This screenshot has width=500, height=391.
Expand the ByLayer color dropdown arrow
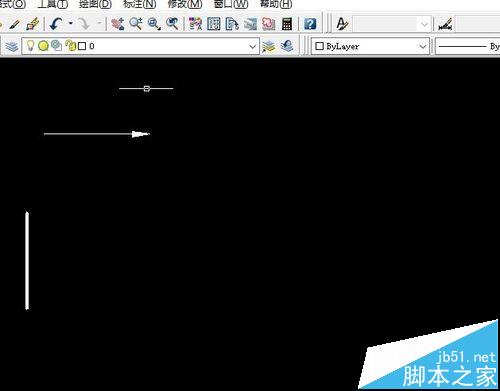pos(423,46)
